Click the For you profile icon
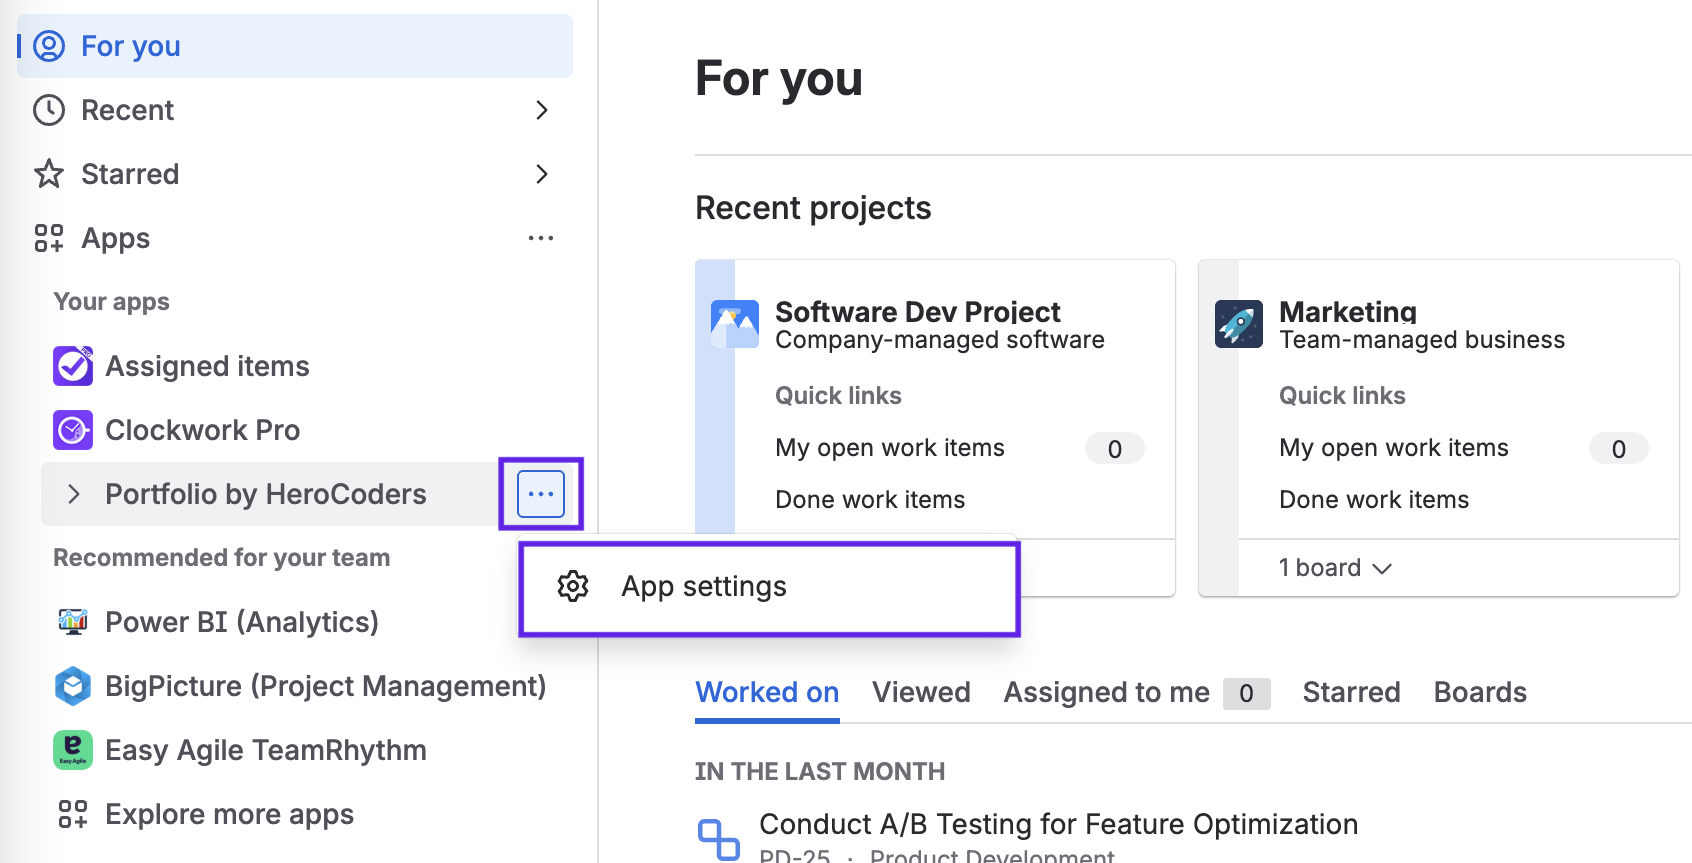1692x863 pixels. point(49,46)
